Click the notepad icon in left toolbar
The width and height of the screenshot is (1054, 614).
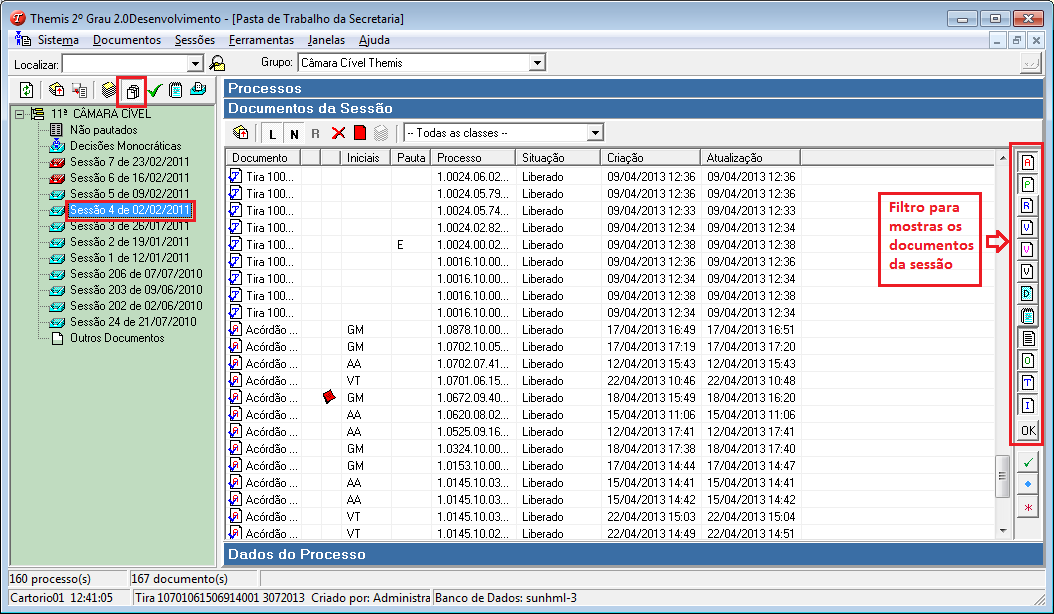click(x=175, y=89)
